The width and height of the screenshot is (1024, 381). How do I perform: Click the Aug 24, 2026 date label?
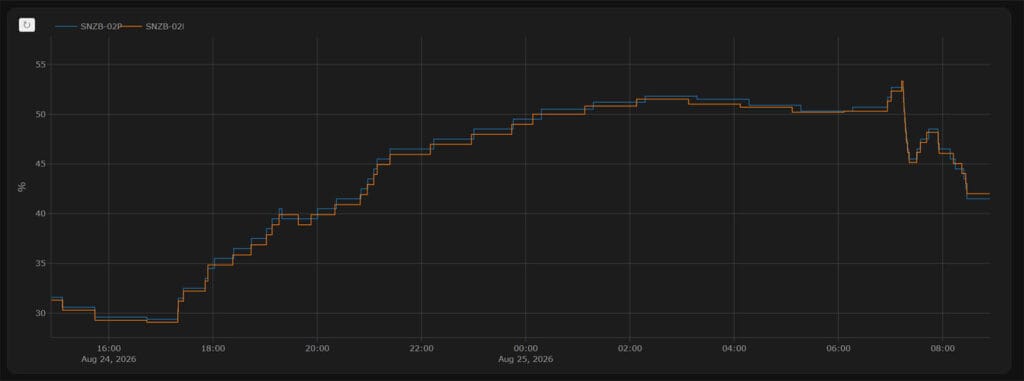click(108, 359)
